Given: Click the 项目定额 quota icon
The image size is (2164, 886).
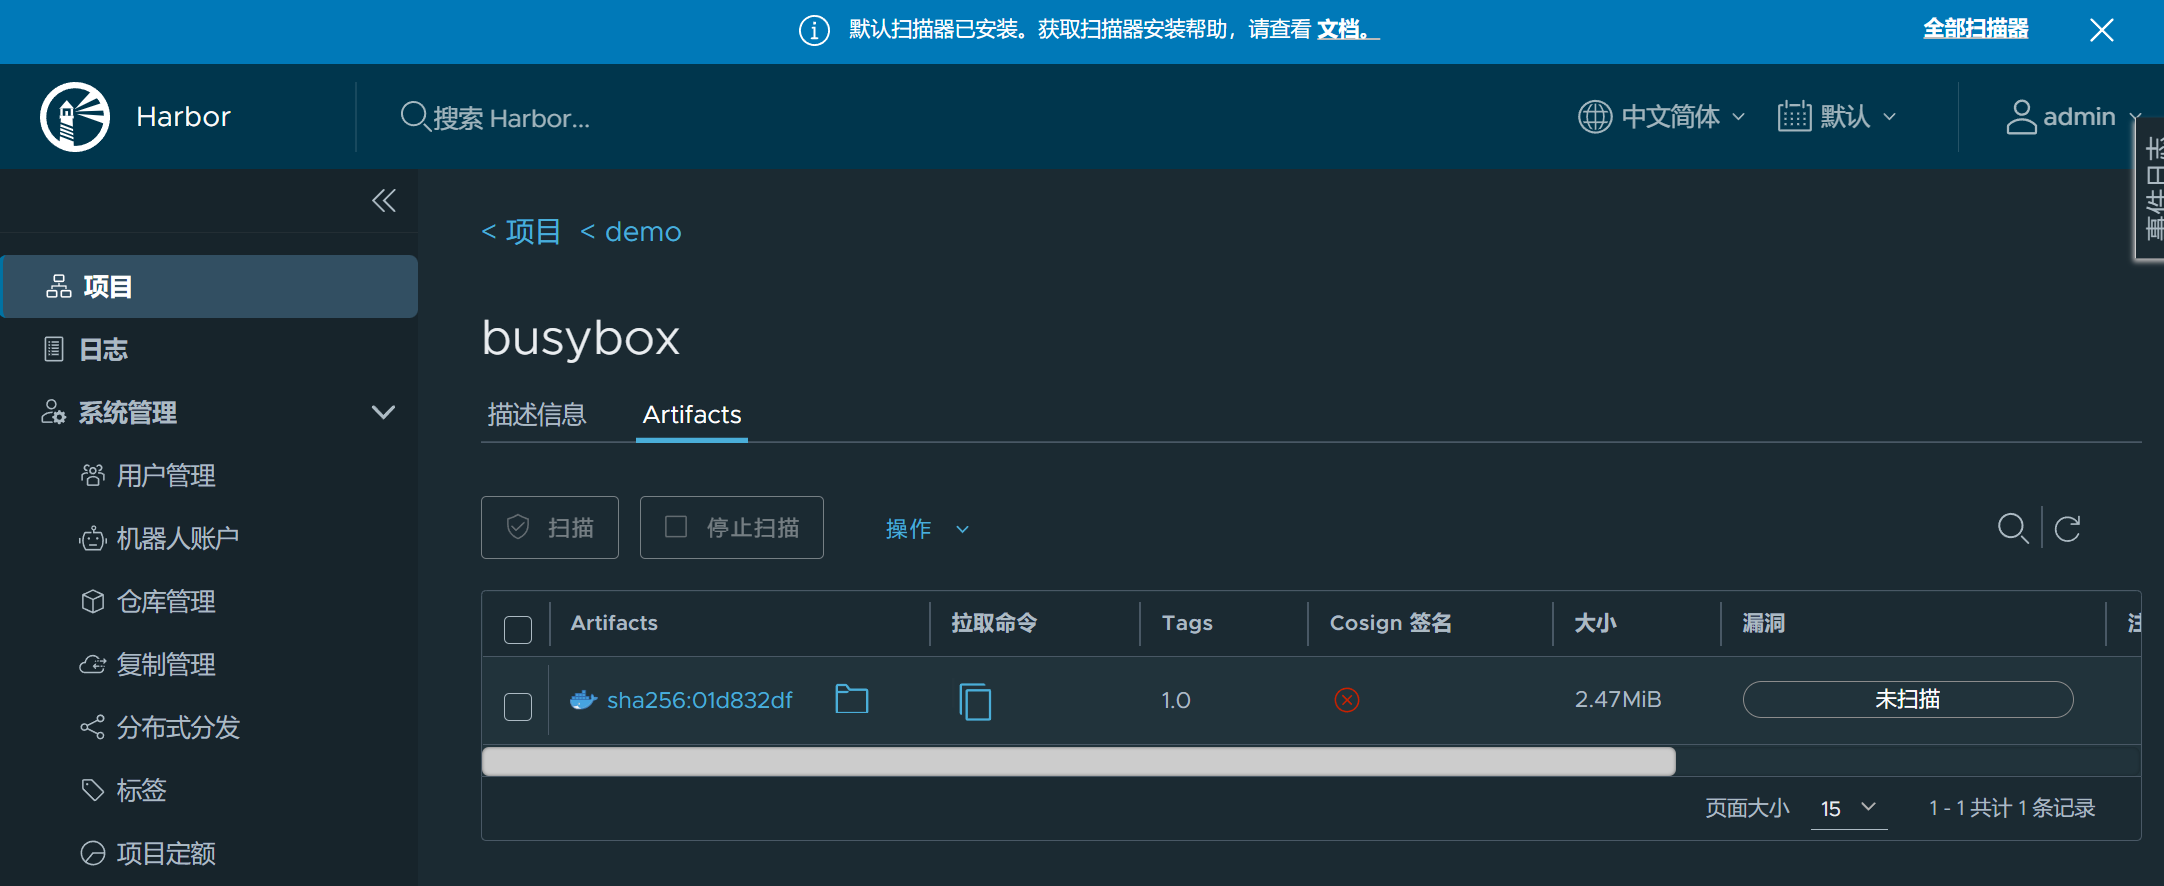Looking at the screenshot, I should click(92, 853).
